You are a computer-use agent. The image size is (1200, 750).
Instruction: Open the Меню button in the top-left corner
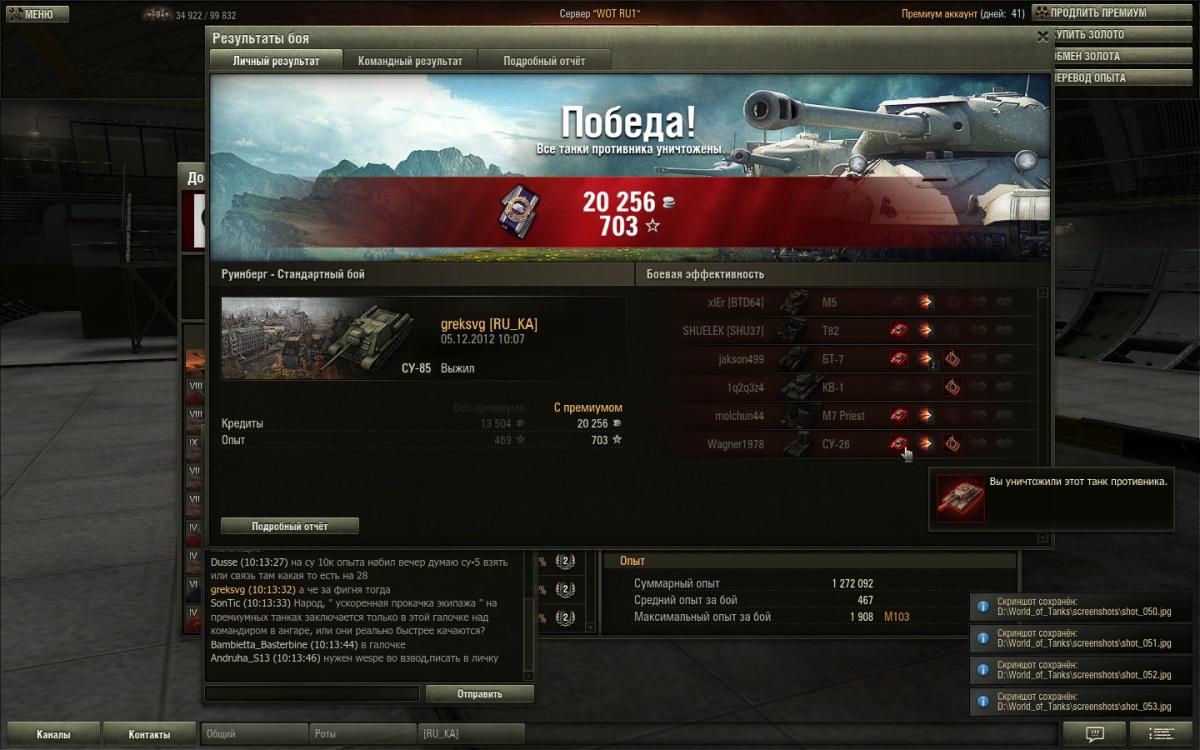click(x=35, y=14)
